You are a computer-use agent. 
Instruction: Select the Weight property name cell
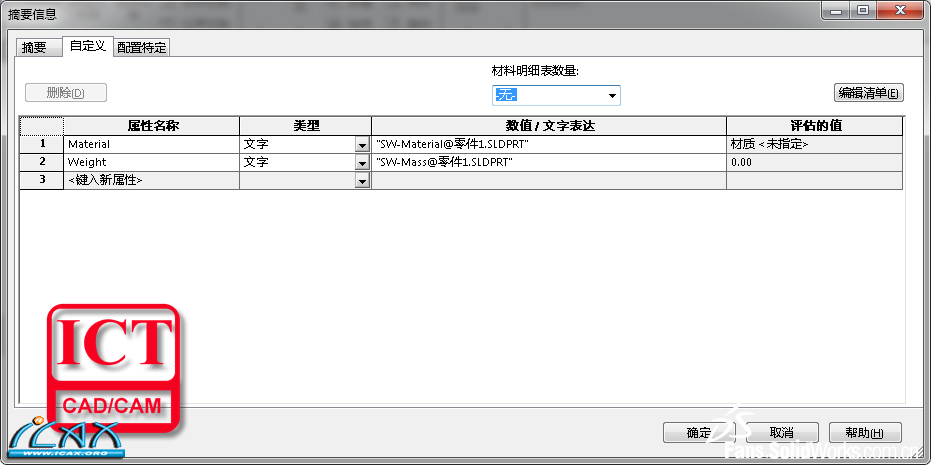tap(151, 162)
